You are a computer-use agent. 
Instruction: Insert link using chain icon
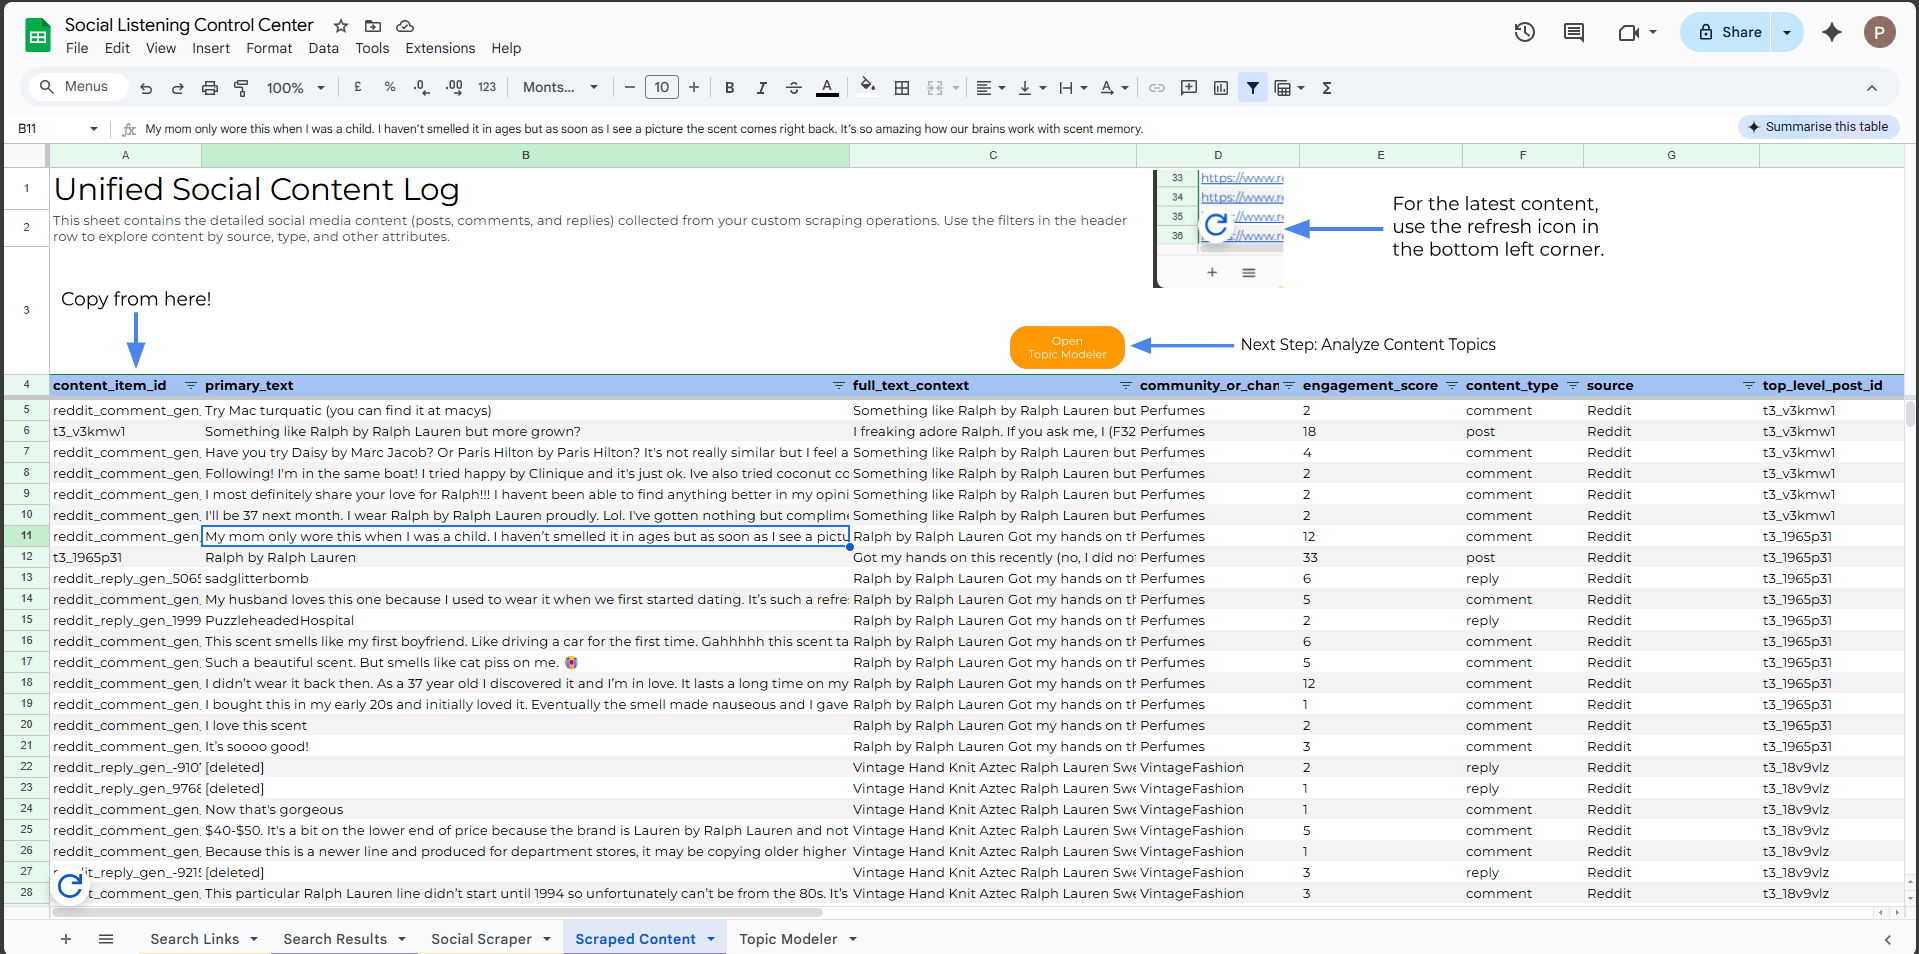tap(1157, 88)
